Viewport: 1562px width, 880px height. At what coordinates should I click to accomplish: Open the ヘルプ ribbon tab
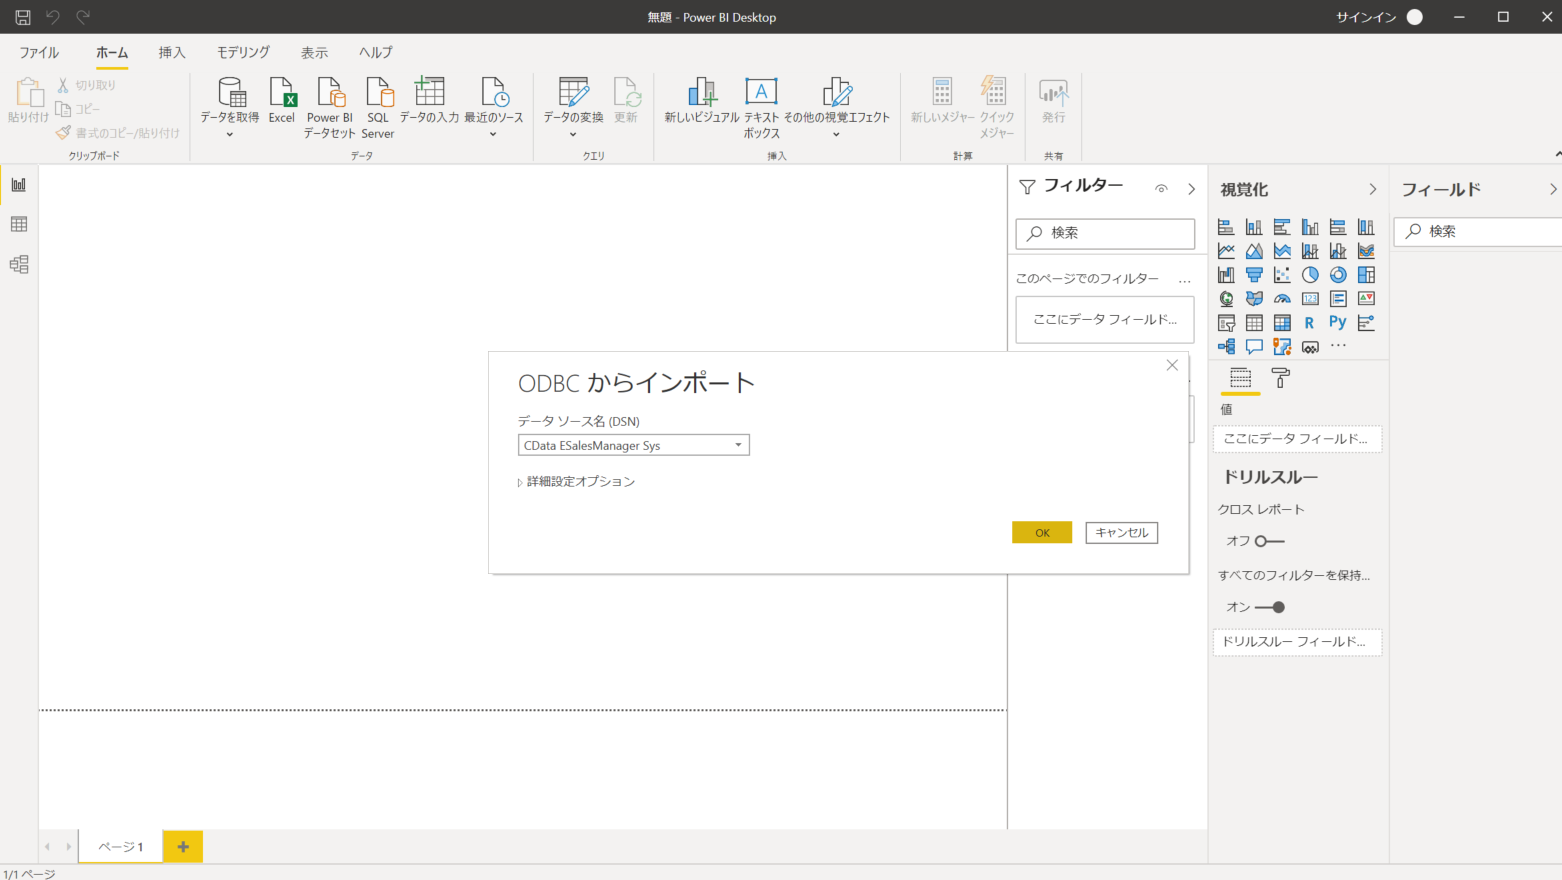coord(376,52)
